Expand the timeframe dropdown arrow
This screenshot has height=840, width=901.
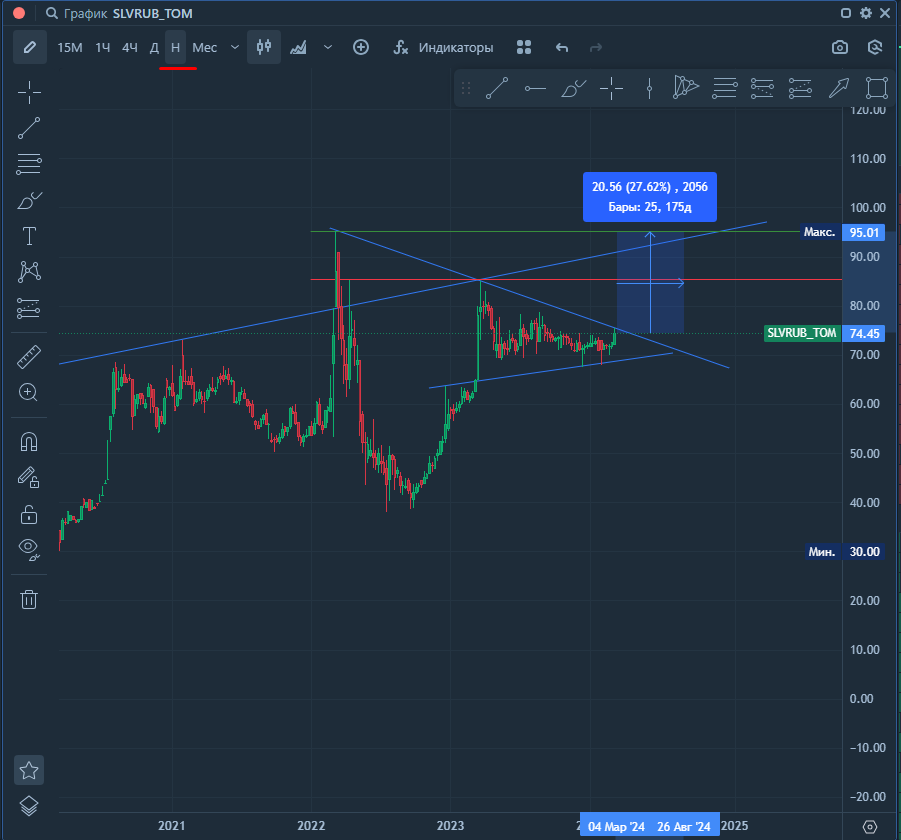click(234, 47)
